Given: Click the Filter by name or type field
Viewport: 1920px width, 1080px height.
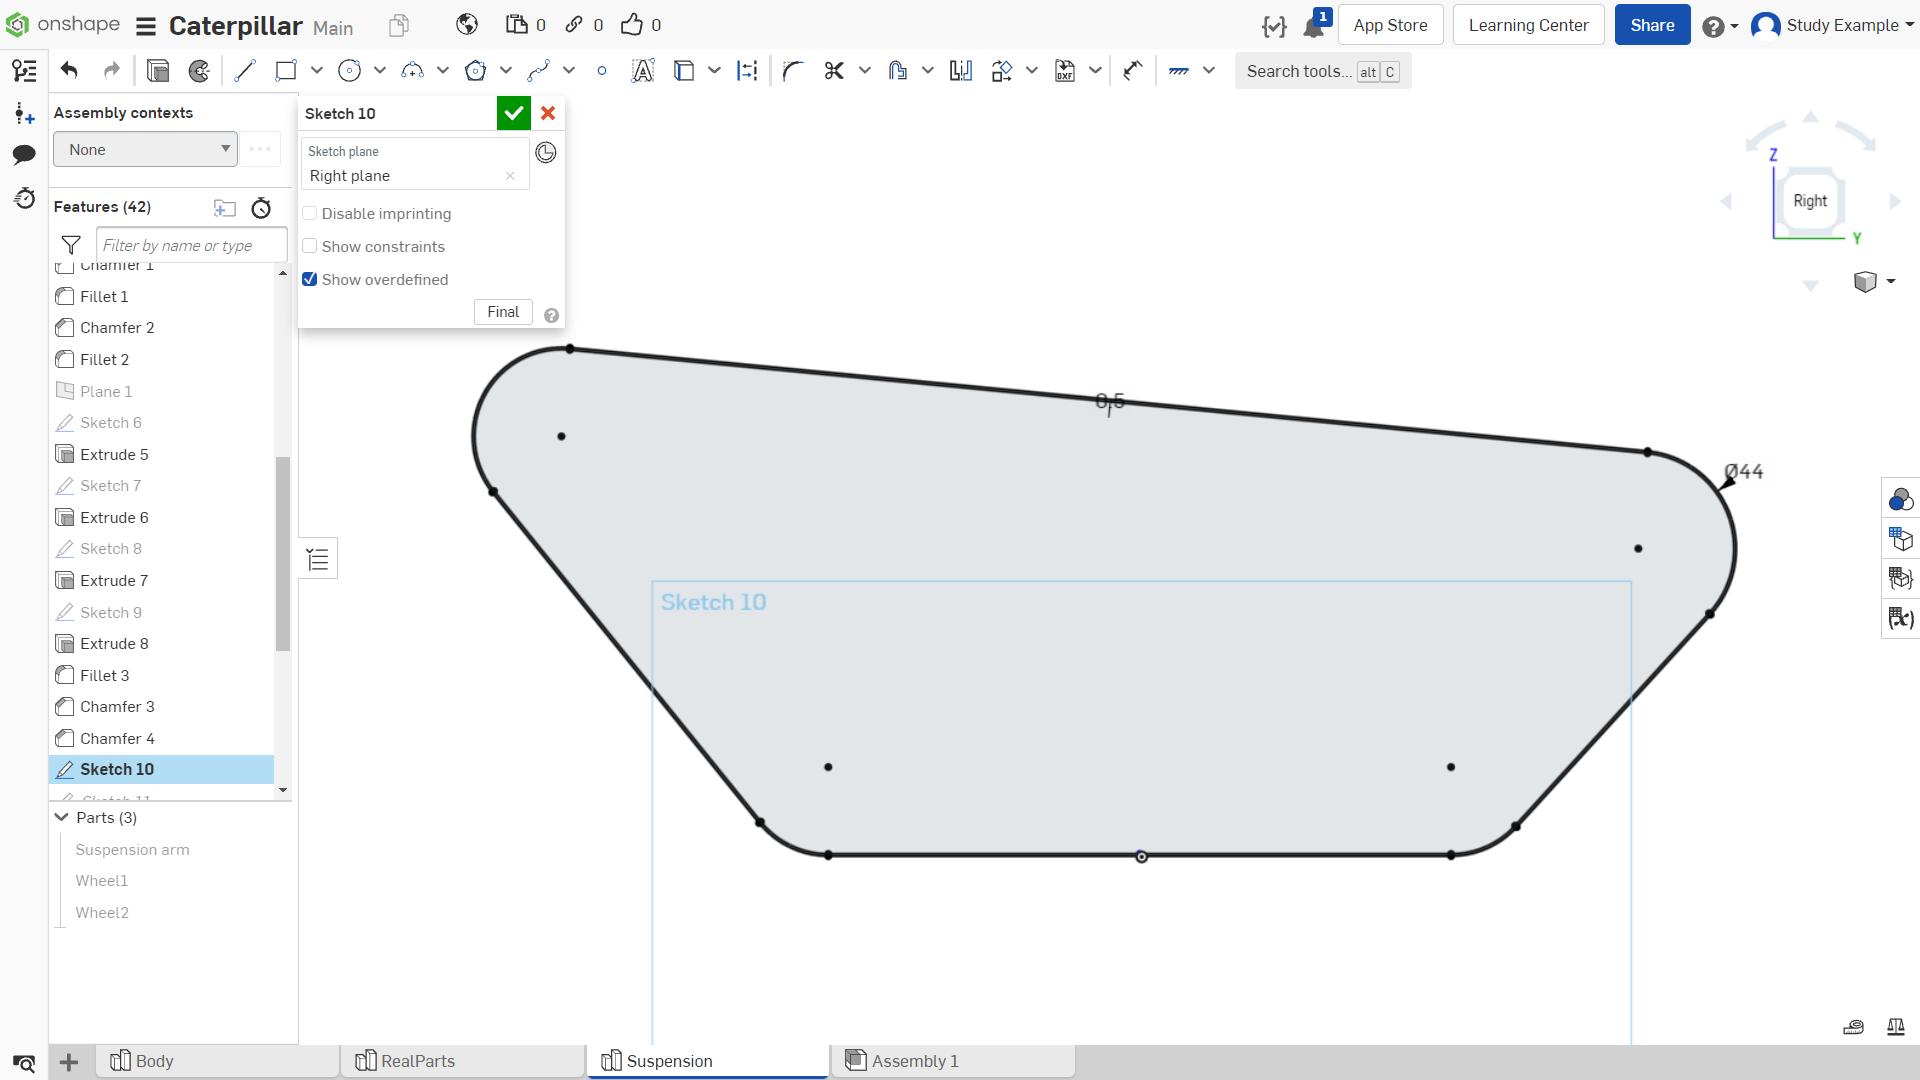Looking at the screenshot, I should coord(191,246).
